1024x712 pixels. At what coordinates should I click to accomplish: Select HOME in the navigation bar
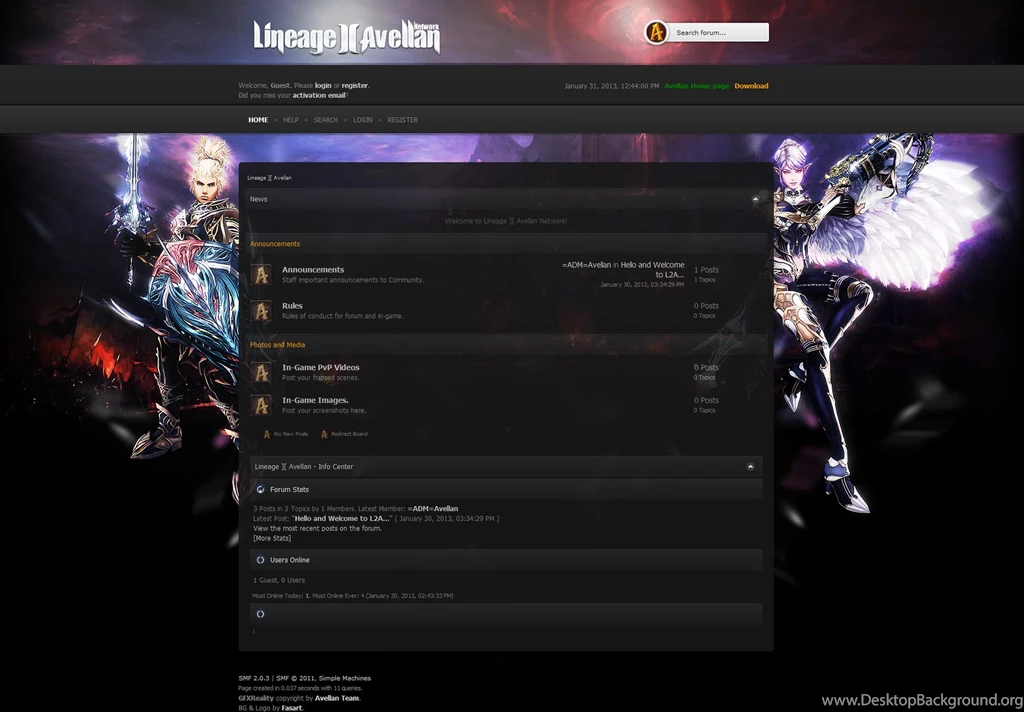click(258, 120)
